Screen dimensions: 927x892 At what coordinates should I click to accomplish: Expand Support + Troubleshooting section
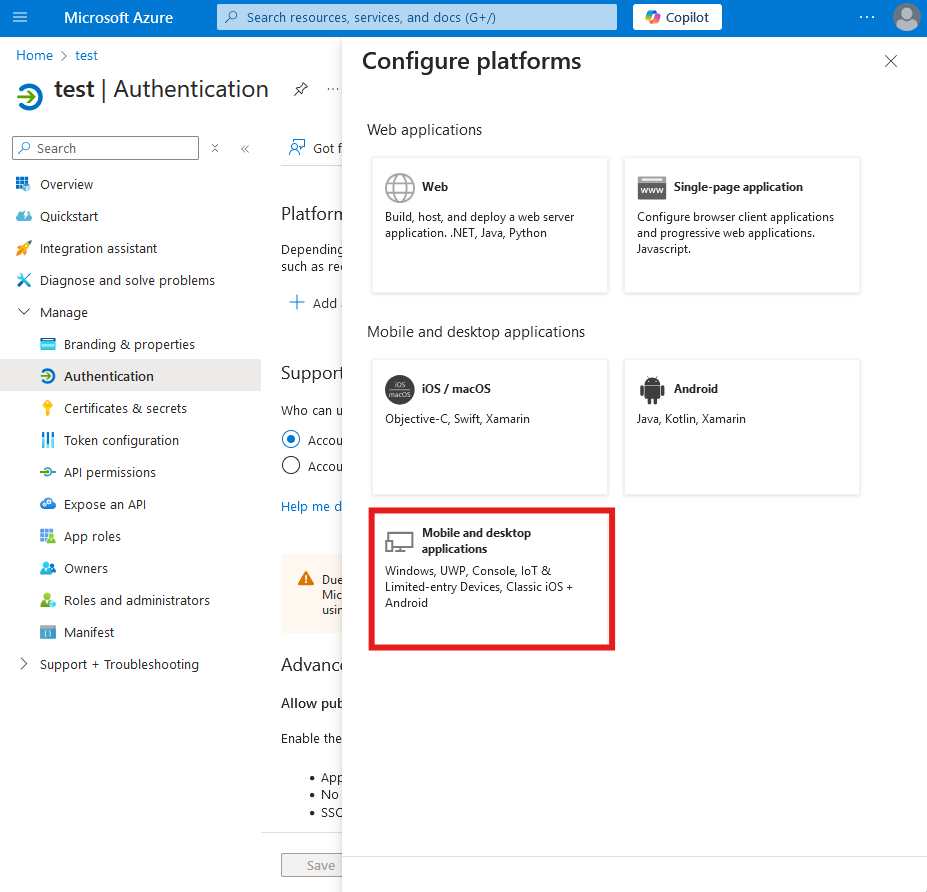(24, 664)
